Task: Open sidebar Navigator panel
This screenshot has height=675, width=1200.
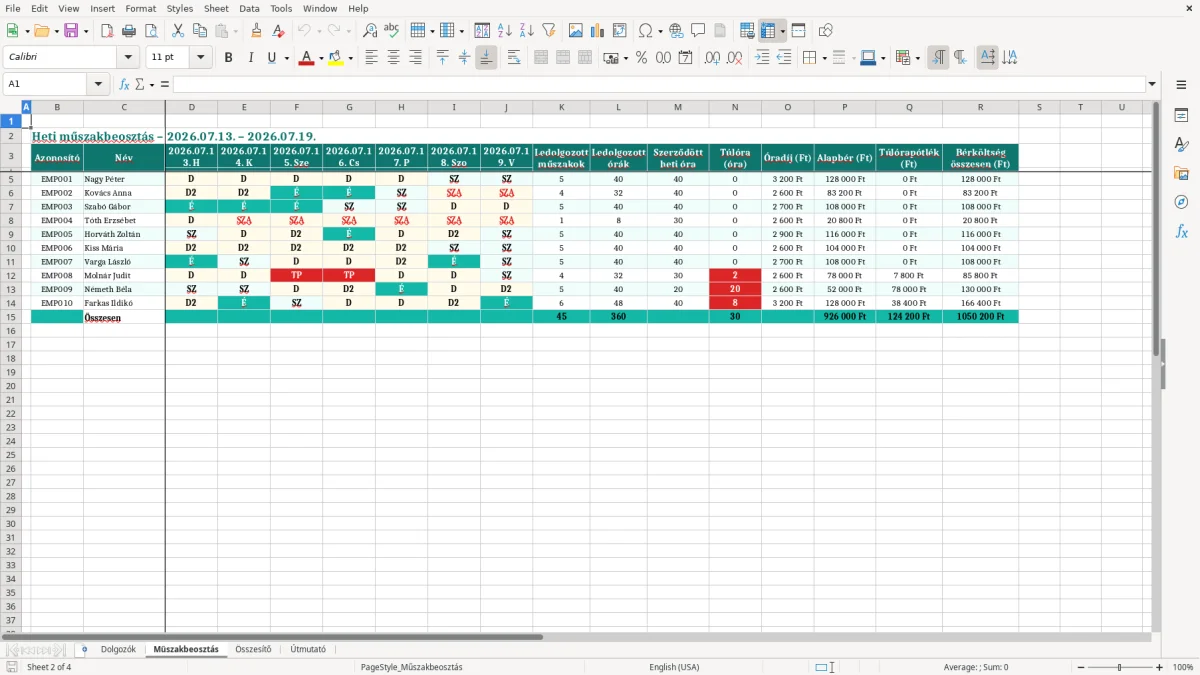Action: tap(1181, 203)
